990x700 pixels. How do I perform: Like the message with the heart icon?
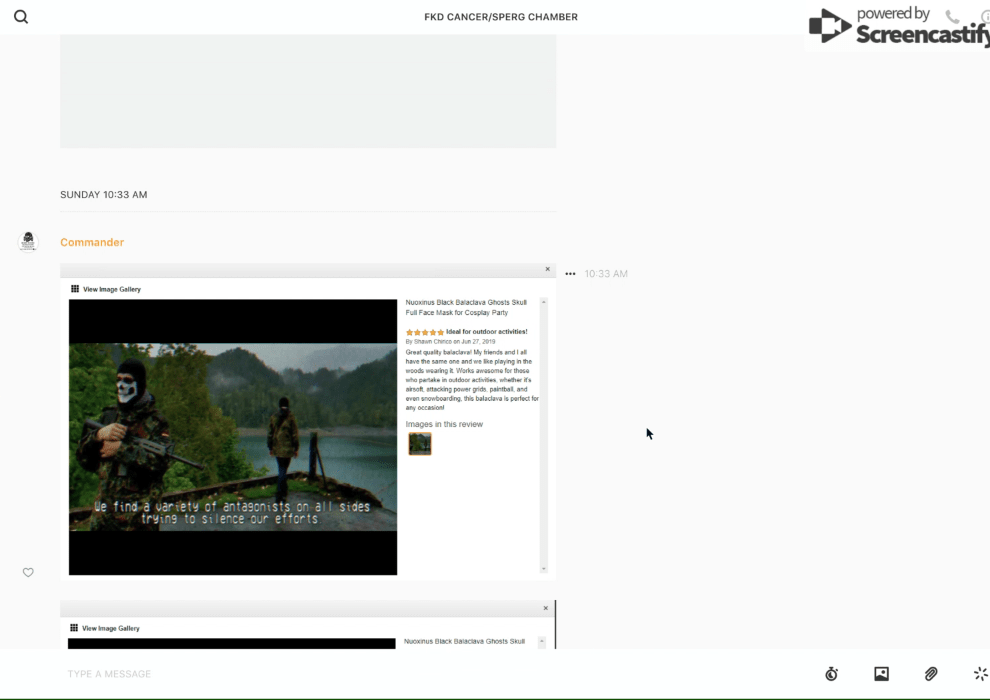pos(28,572)
